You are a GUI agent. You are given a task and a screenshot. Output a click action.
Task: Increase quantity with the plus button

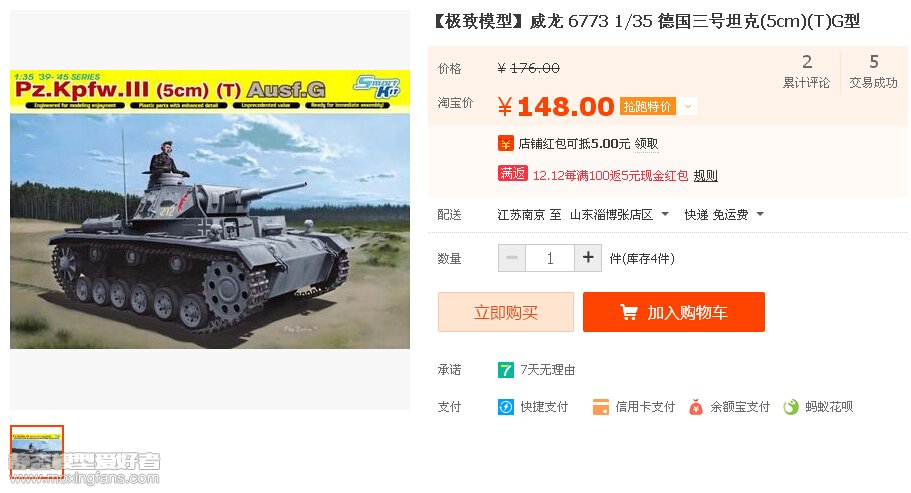point(588,257)
